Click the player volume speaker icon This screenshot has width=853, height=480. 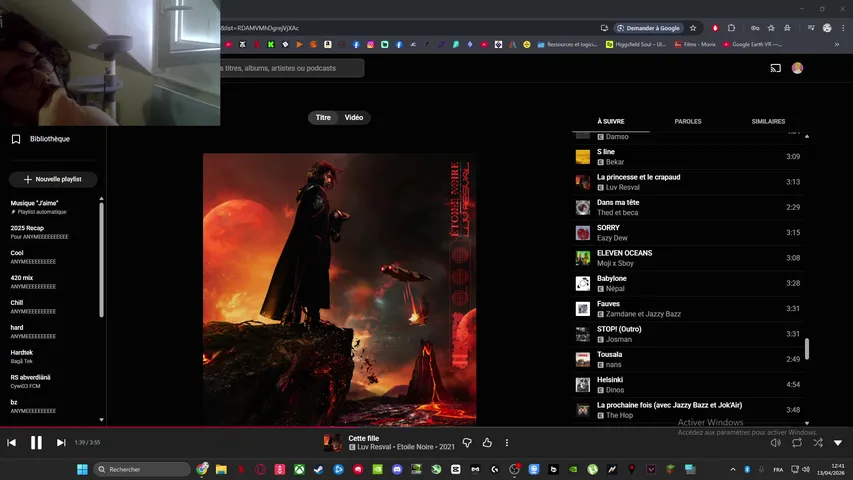776,443
